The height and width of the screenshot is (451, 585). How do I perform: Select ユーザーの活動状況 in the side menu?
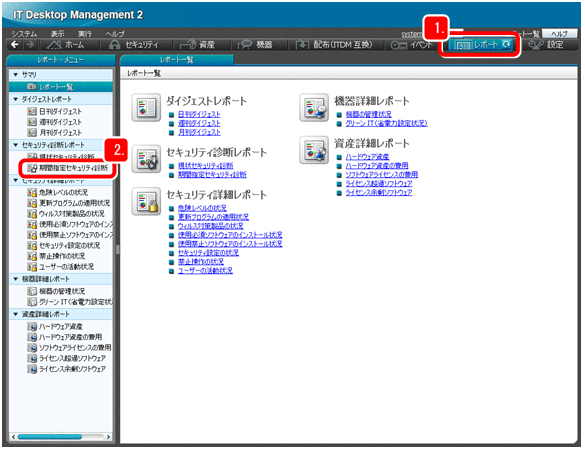coord(60,267)
